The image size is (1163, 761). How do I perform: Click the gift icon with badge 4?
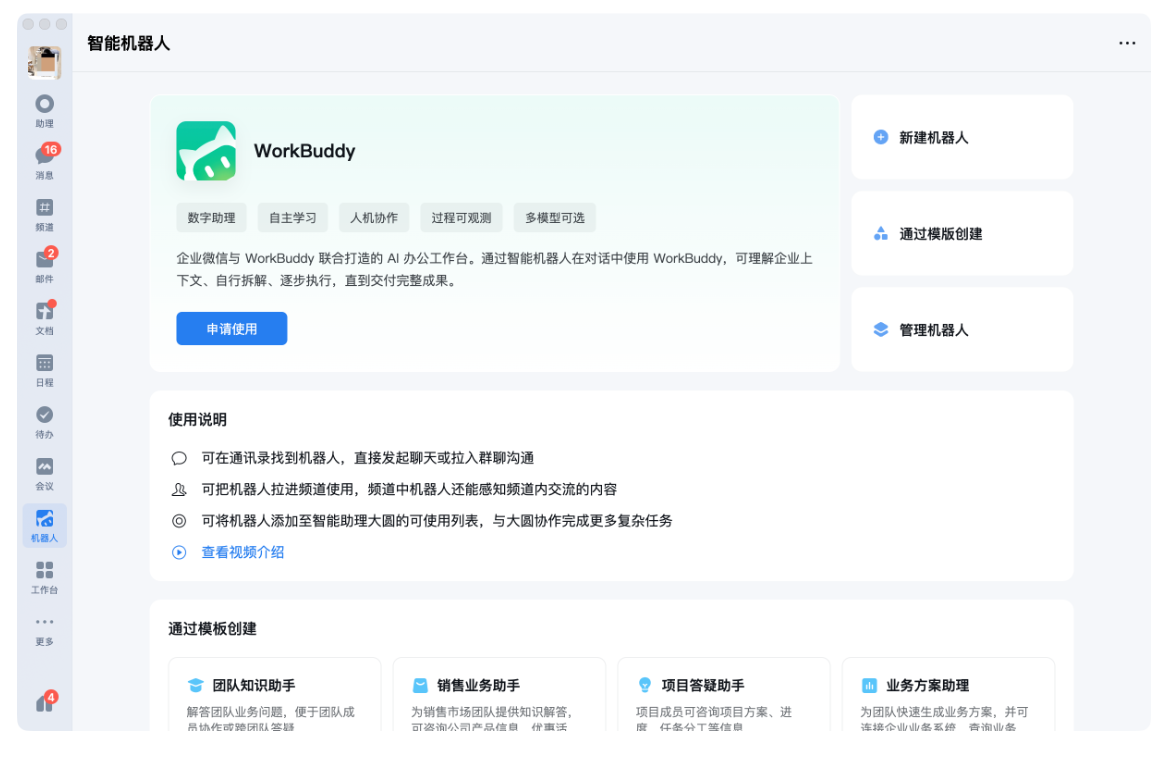tap(45, 702)
